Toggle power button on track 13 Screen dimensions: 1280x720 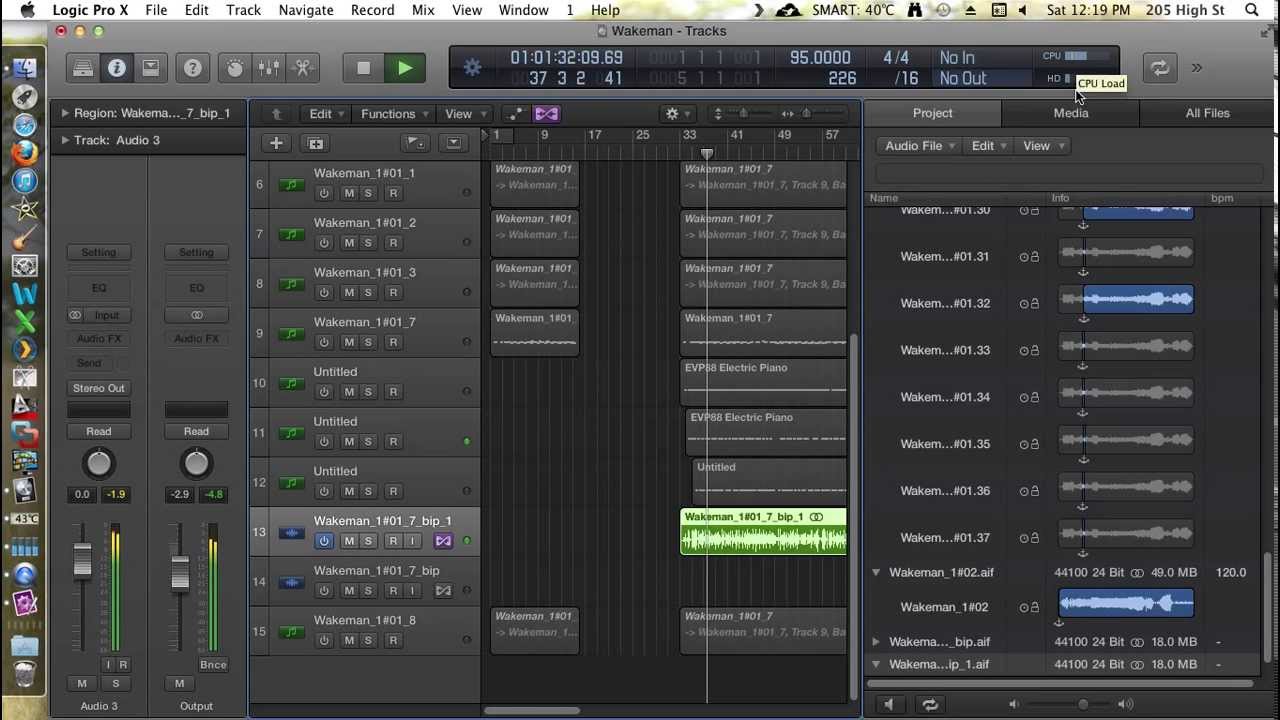[324, 541]
